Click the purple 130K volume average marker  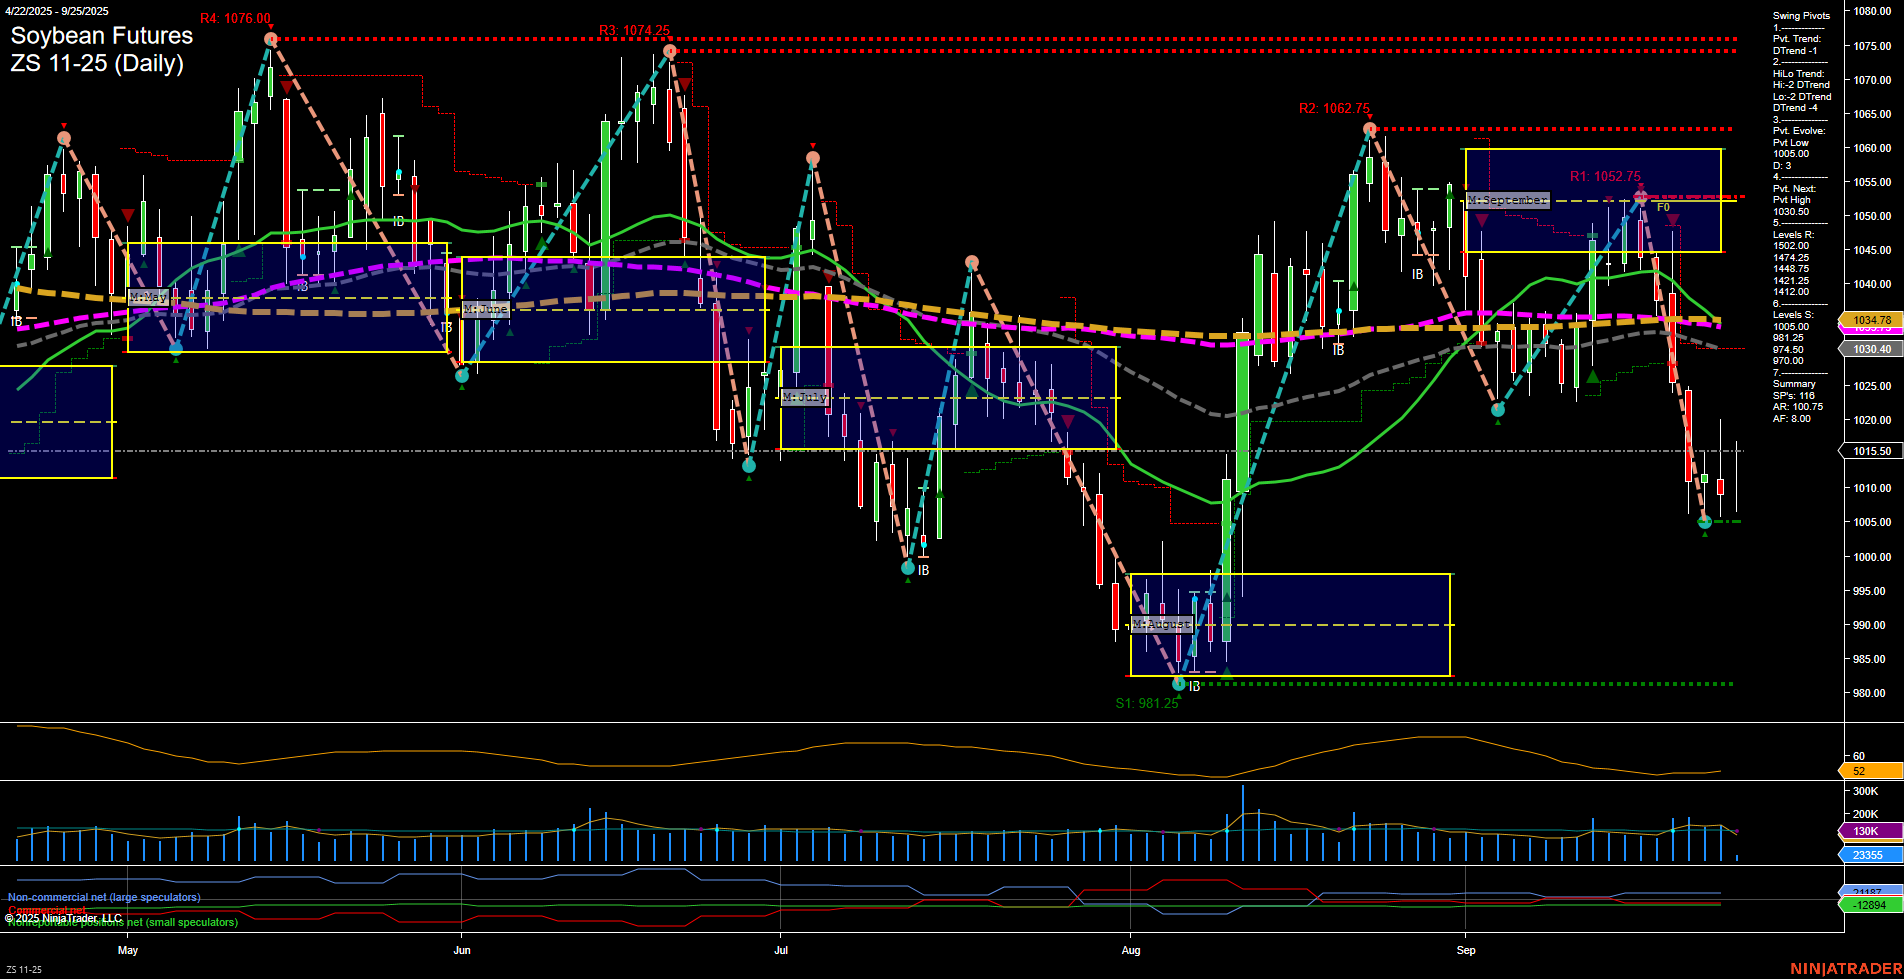point(1864,831)
